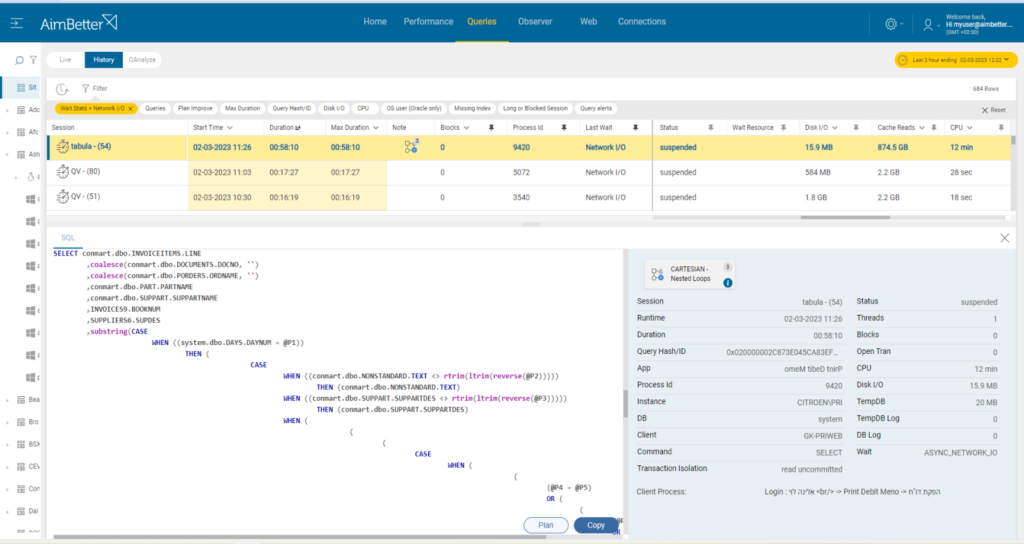
Task: Go to the Home menu
Action: [375, 22]
